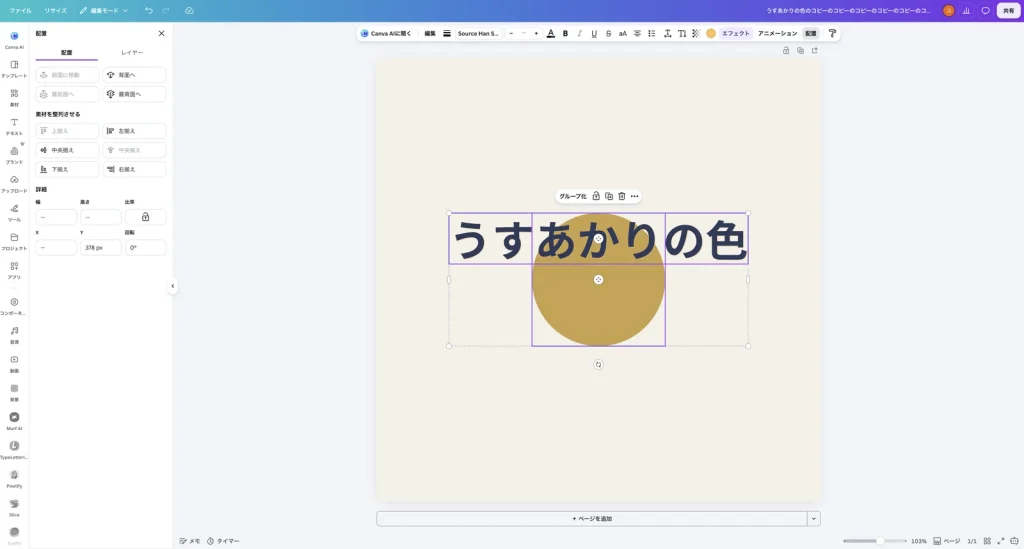Open the text color picker (A icon)
This screenshot has width=1024, height=549.
tap(551, 33)
